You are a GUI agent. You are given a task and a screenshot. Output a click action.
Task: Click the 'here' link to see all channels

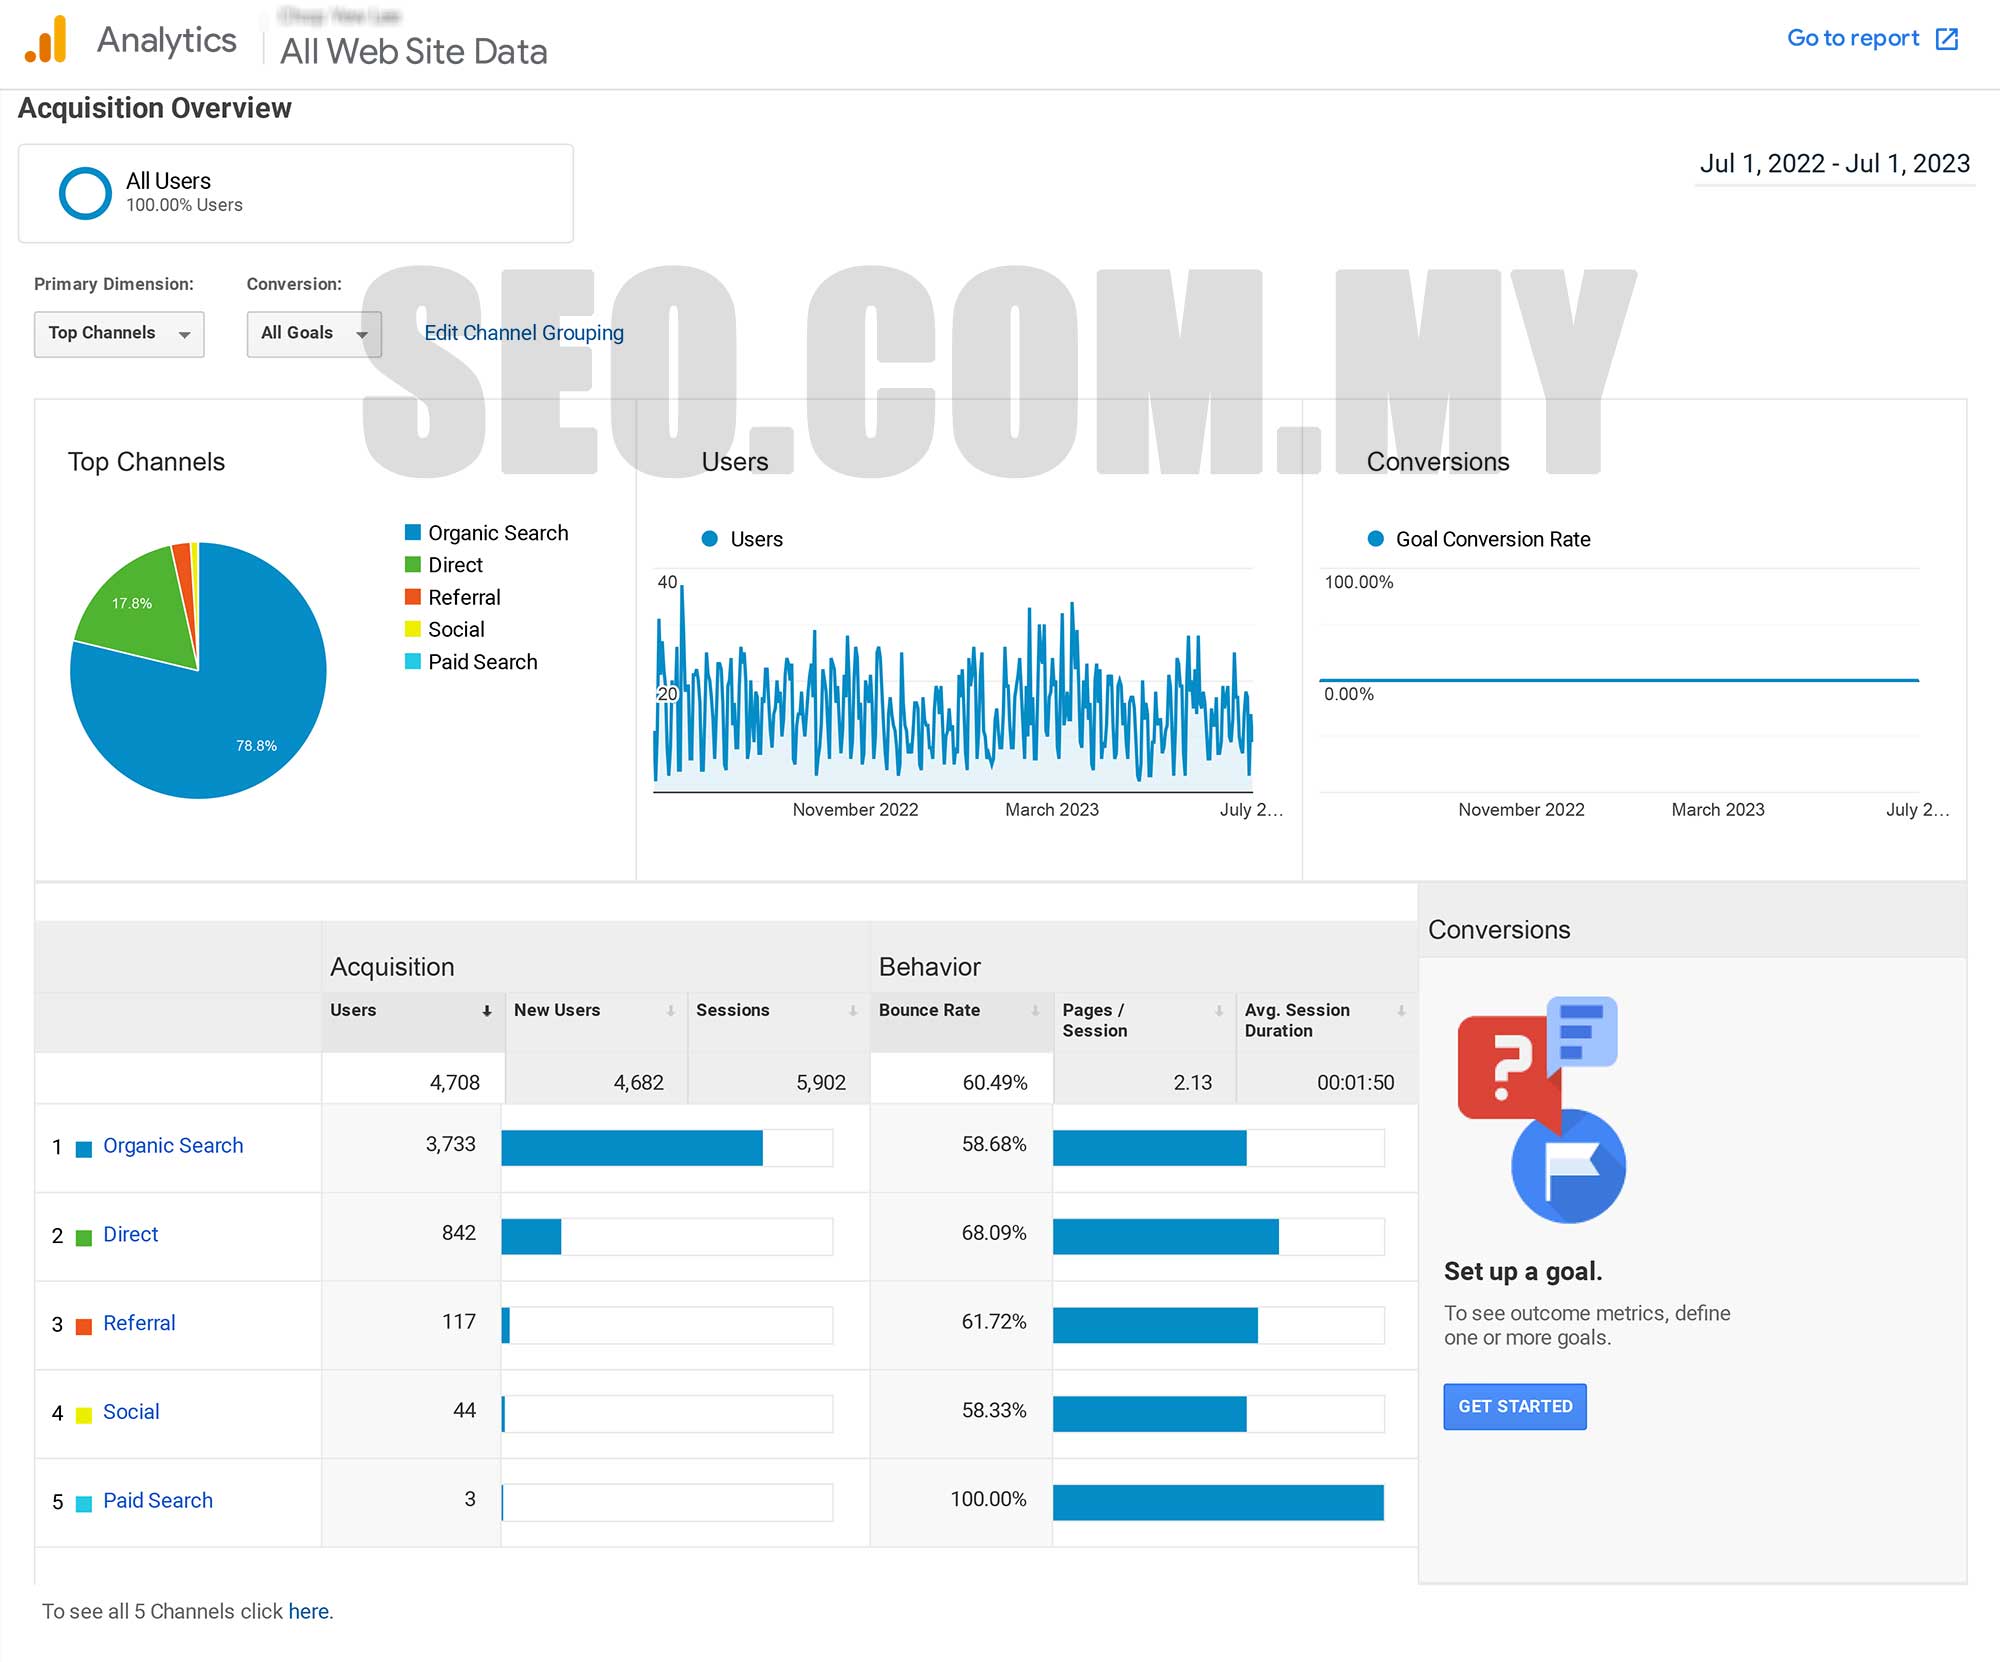pos(308,1612)
